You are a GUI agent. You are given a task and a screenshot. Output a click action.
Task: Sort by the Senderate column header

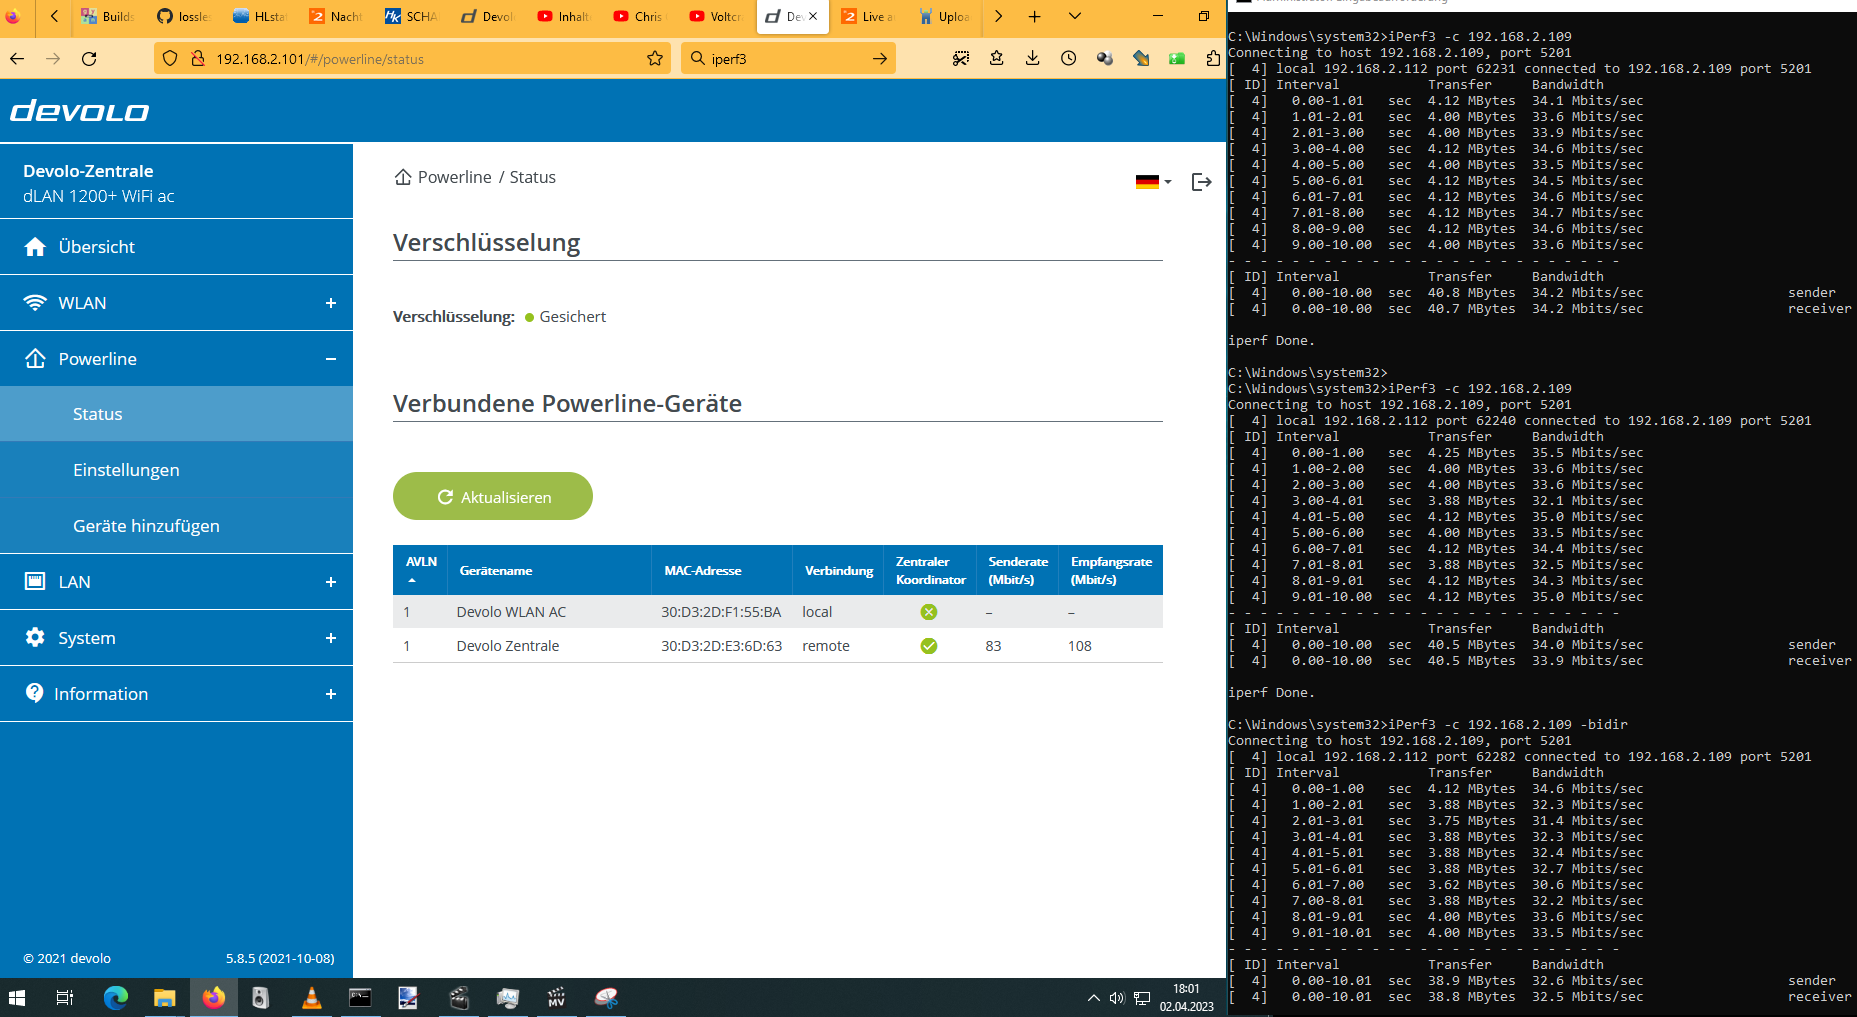pos(1018,570)
